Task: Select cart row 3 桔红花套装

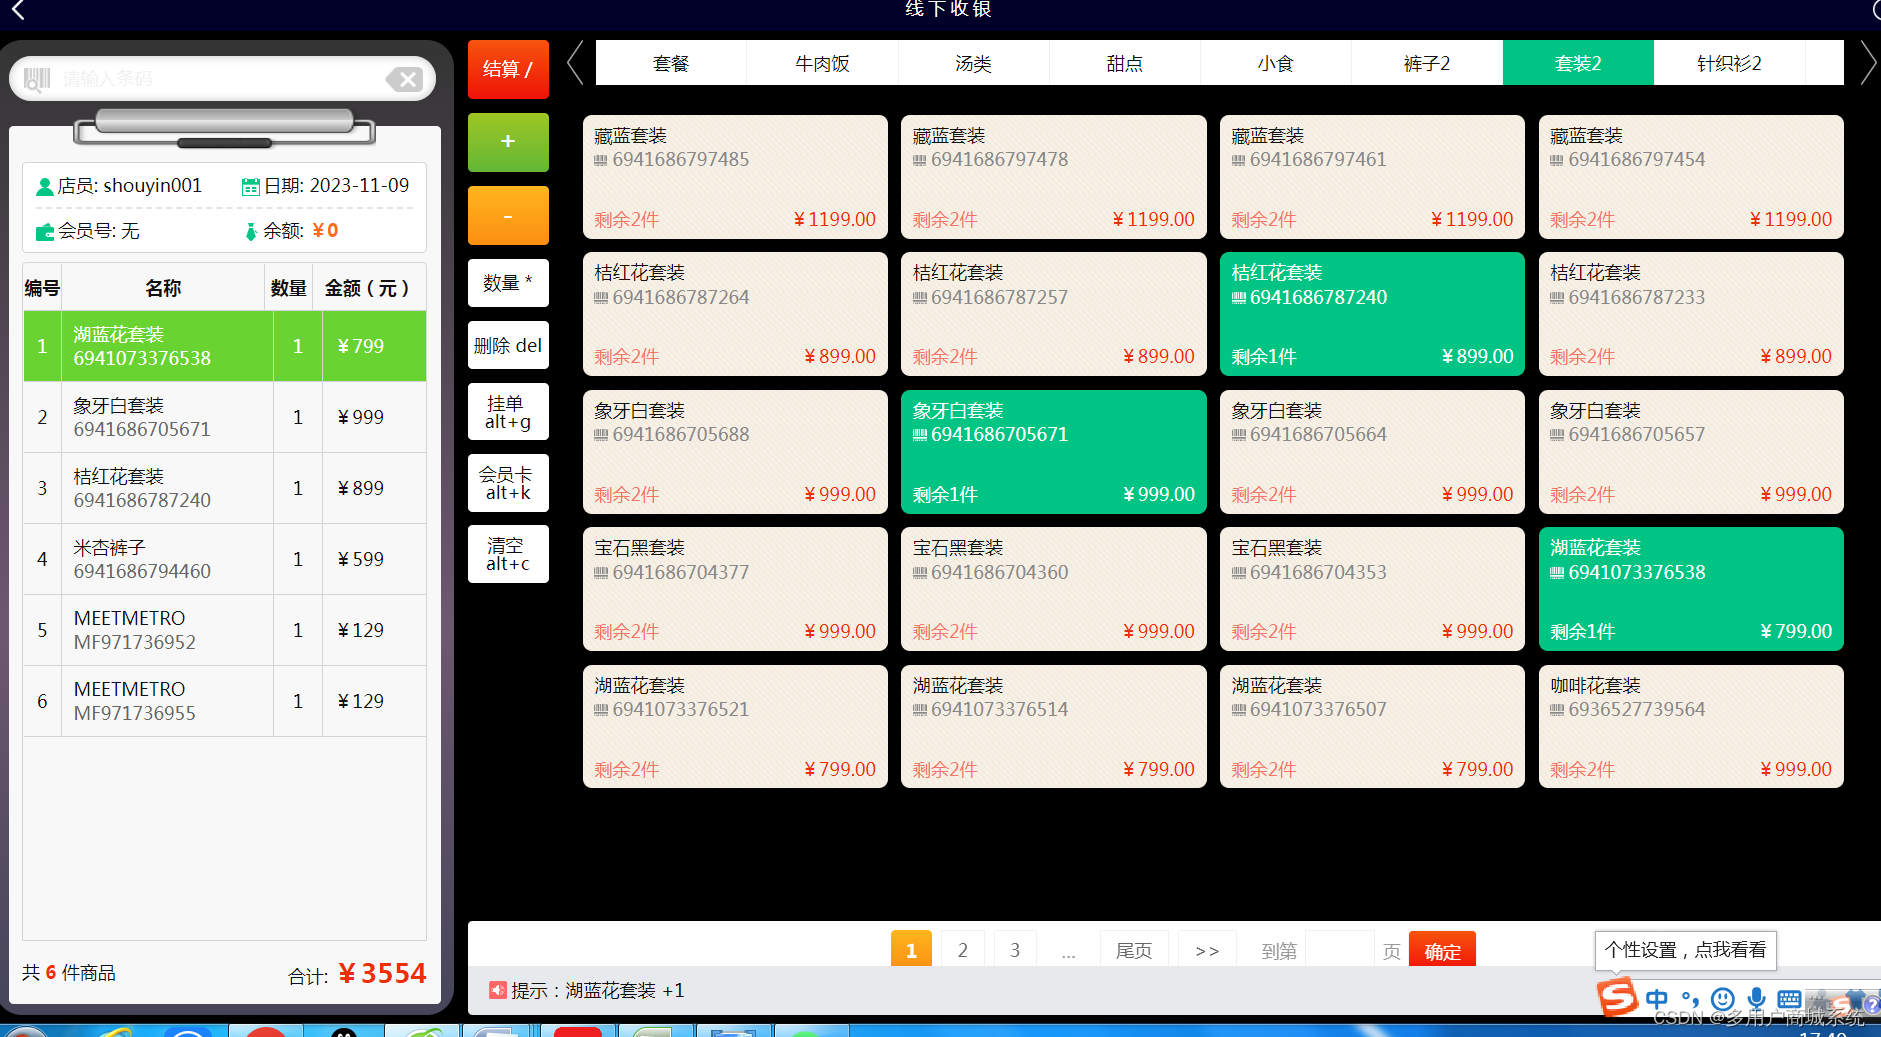Action: coord(225,488)
